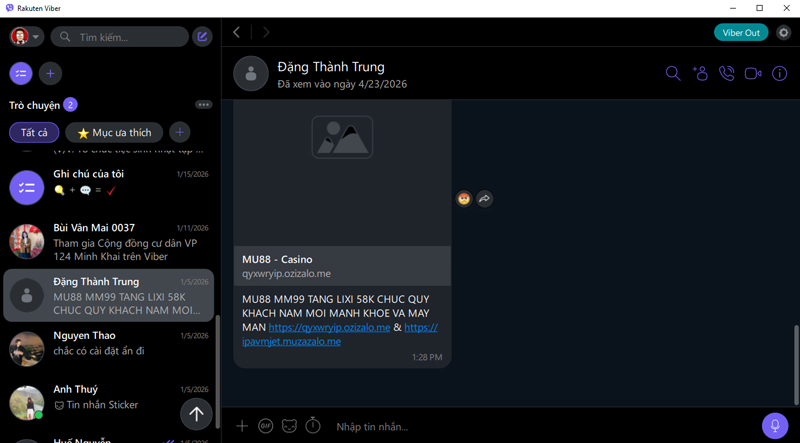The image size is (800, 443).
Task: Click Đặng Thành Trung header avatar
Action: pos(251,73)
